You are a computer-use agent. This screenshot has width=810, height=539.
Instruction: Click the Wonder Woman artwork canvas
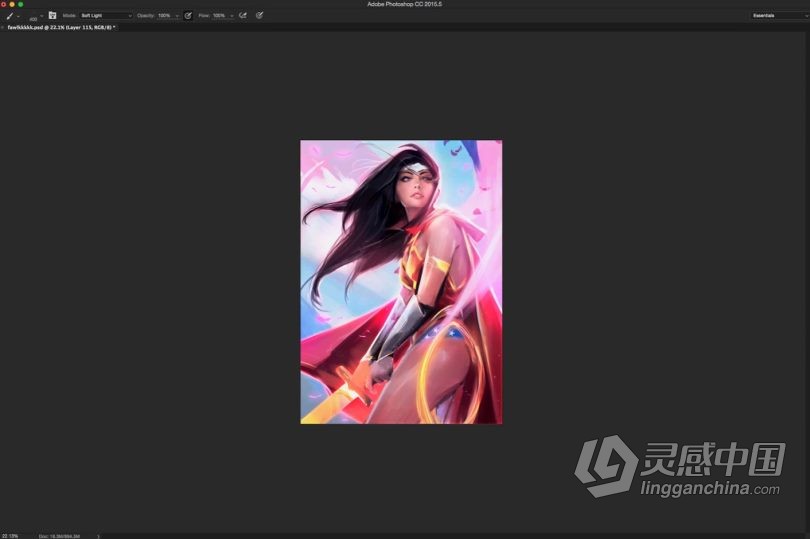coord(401,282)
